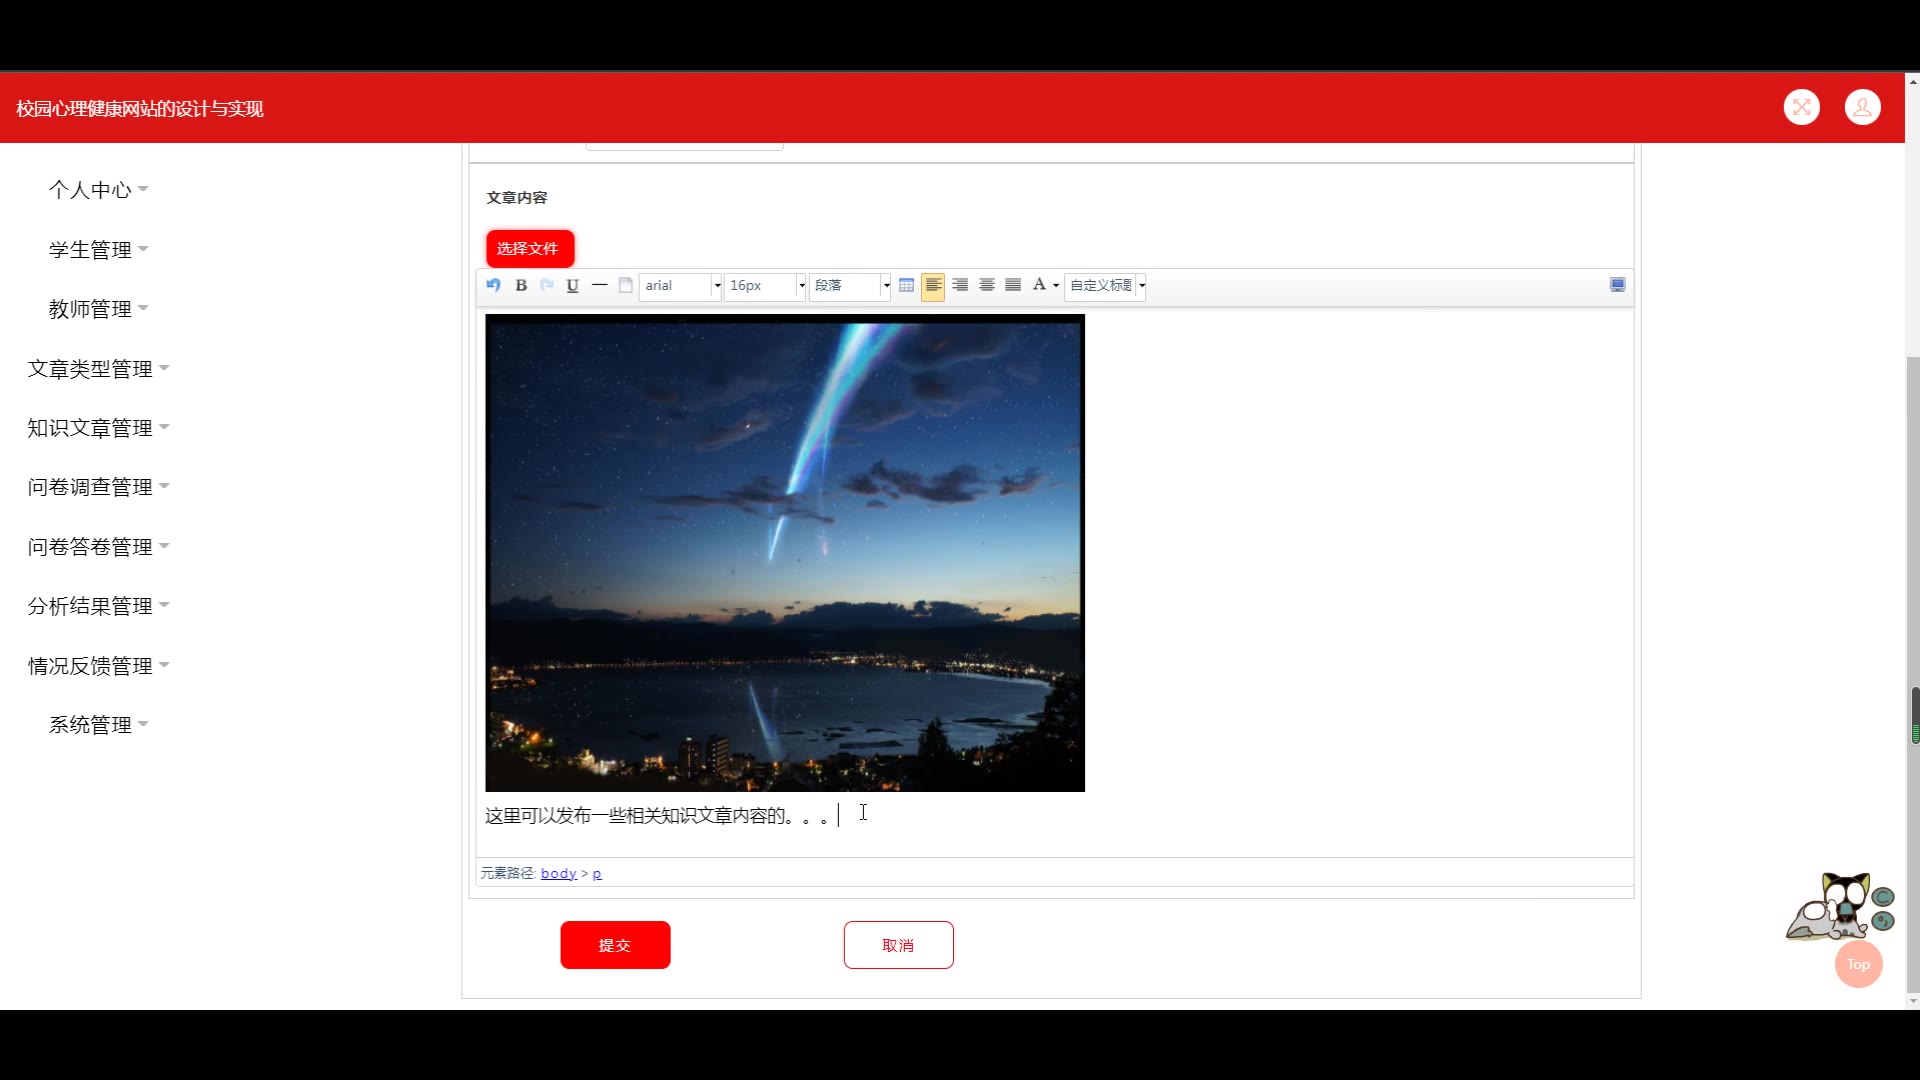Cancel editing with the 取消 button
The image size is (1920, 1080).
pyautogui.click(x=898, y=945)
